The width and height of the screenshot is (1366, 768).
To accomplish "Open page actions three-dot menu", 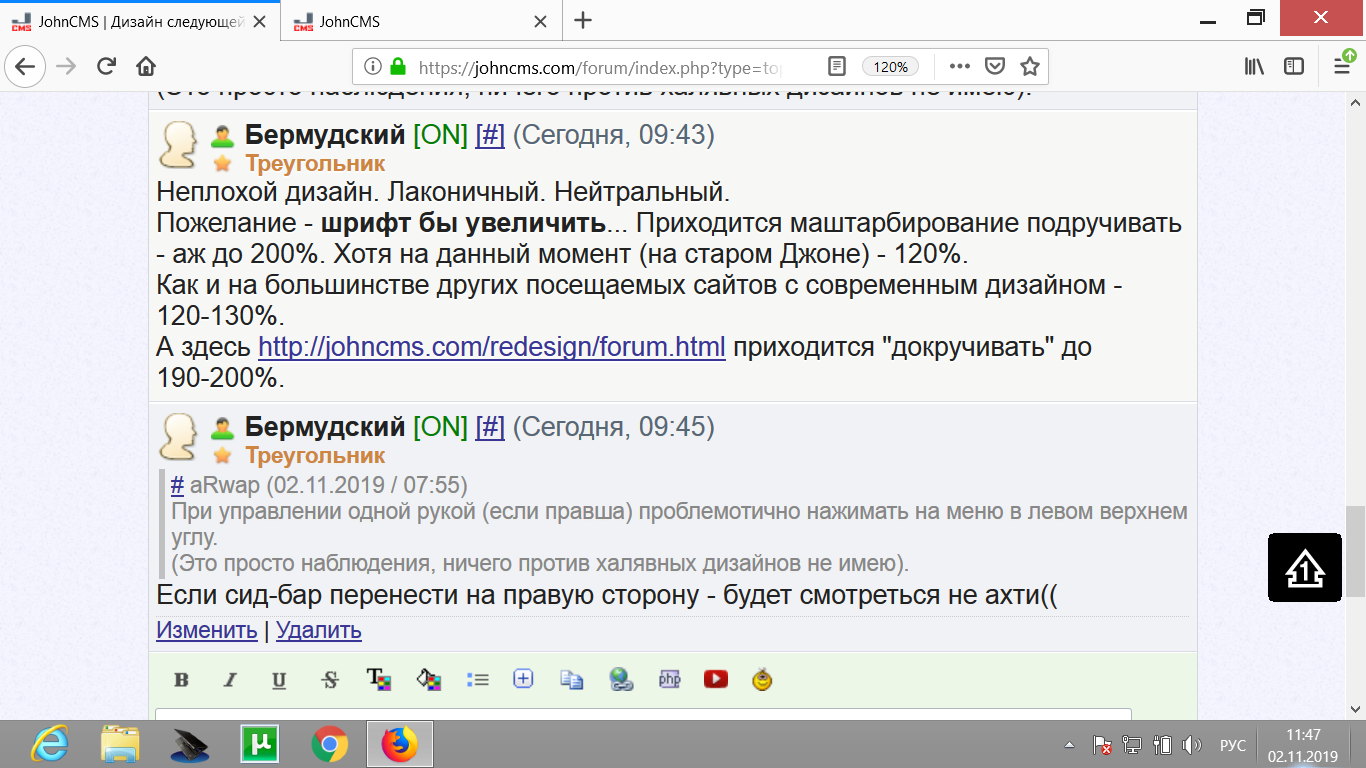I will [x=959, y=67].
